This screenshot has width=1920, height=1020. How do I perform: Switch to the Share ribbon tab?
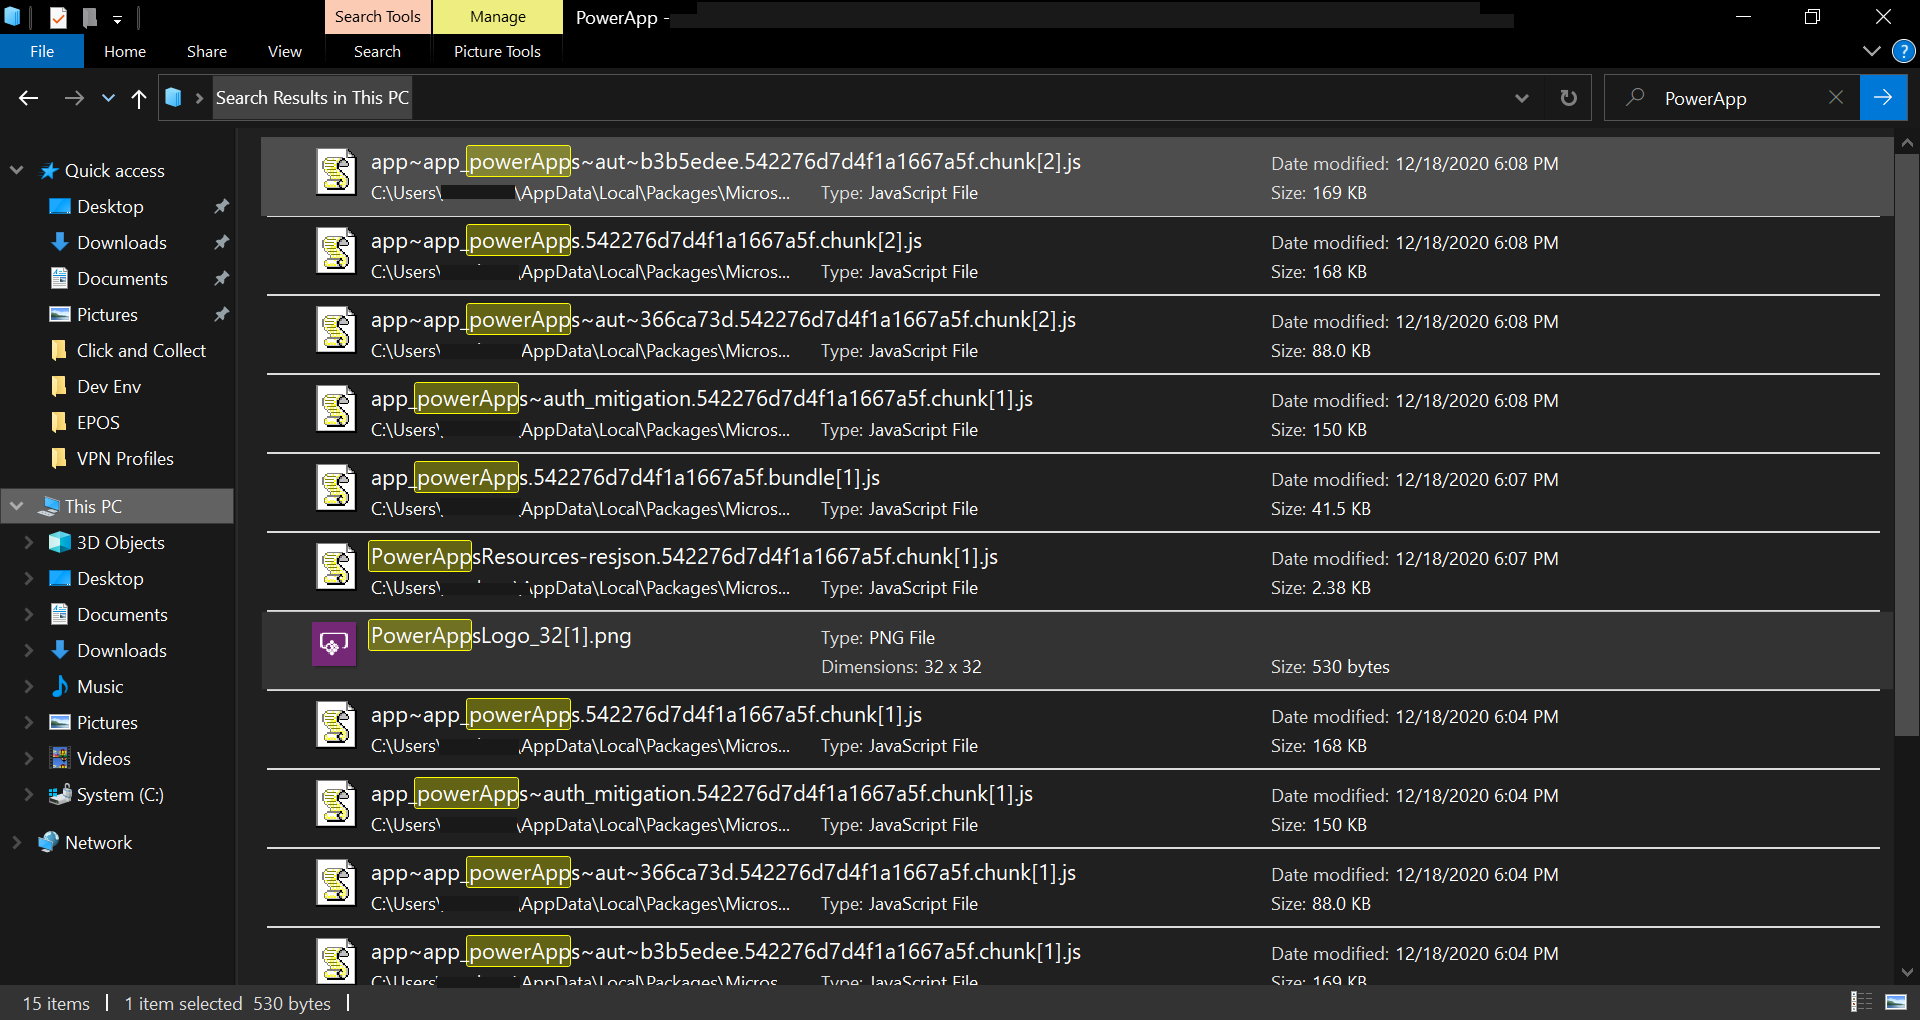click(x=207, y=51)
